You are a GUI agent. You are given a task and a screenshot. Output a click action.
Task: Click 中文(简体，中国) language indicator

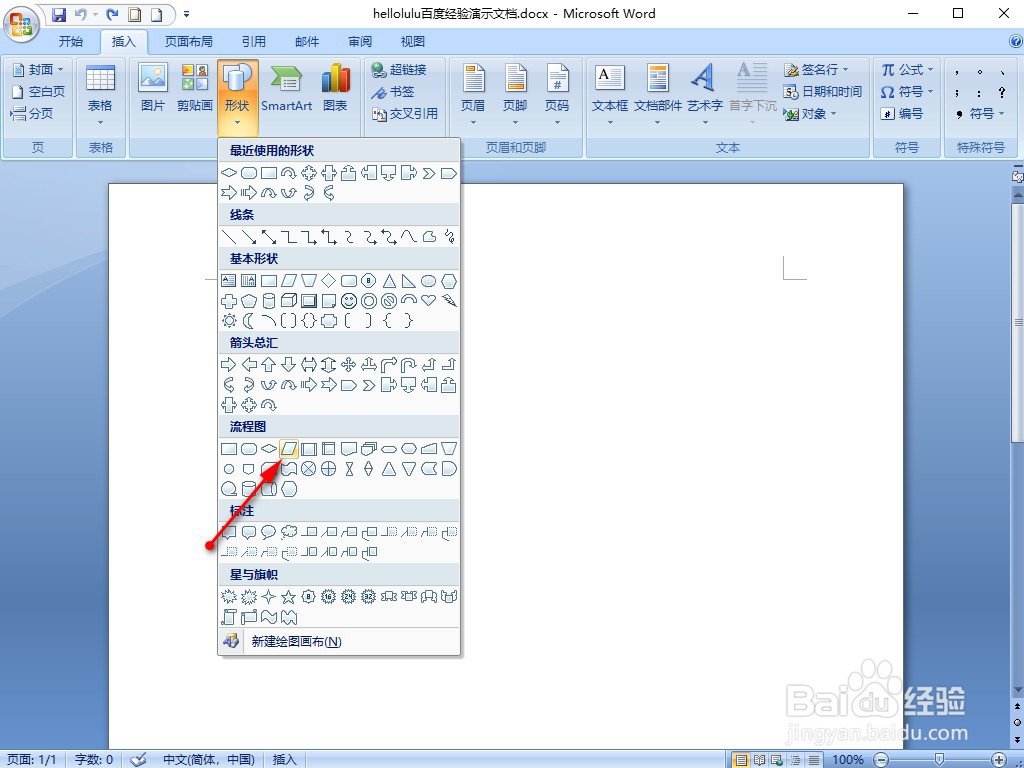(x=208, y=760)
